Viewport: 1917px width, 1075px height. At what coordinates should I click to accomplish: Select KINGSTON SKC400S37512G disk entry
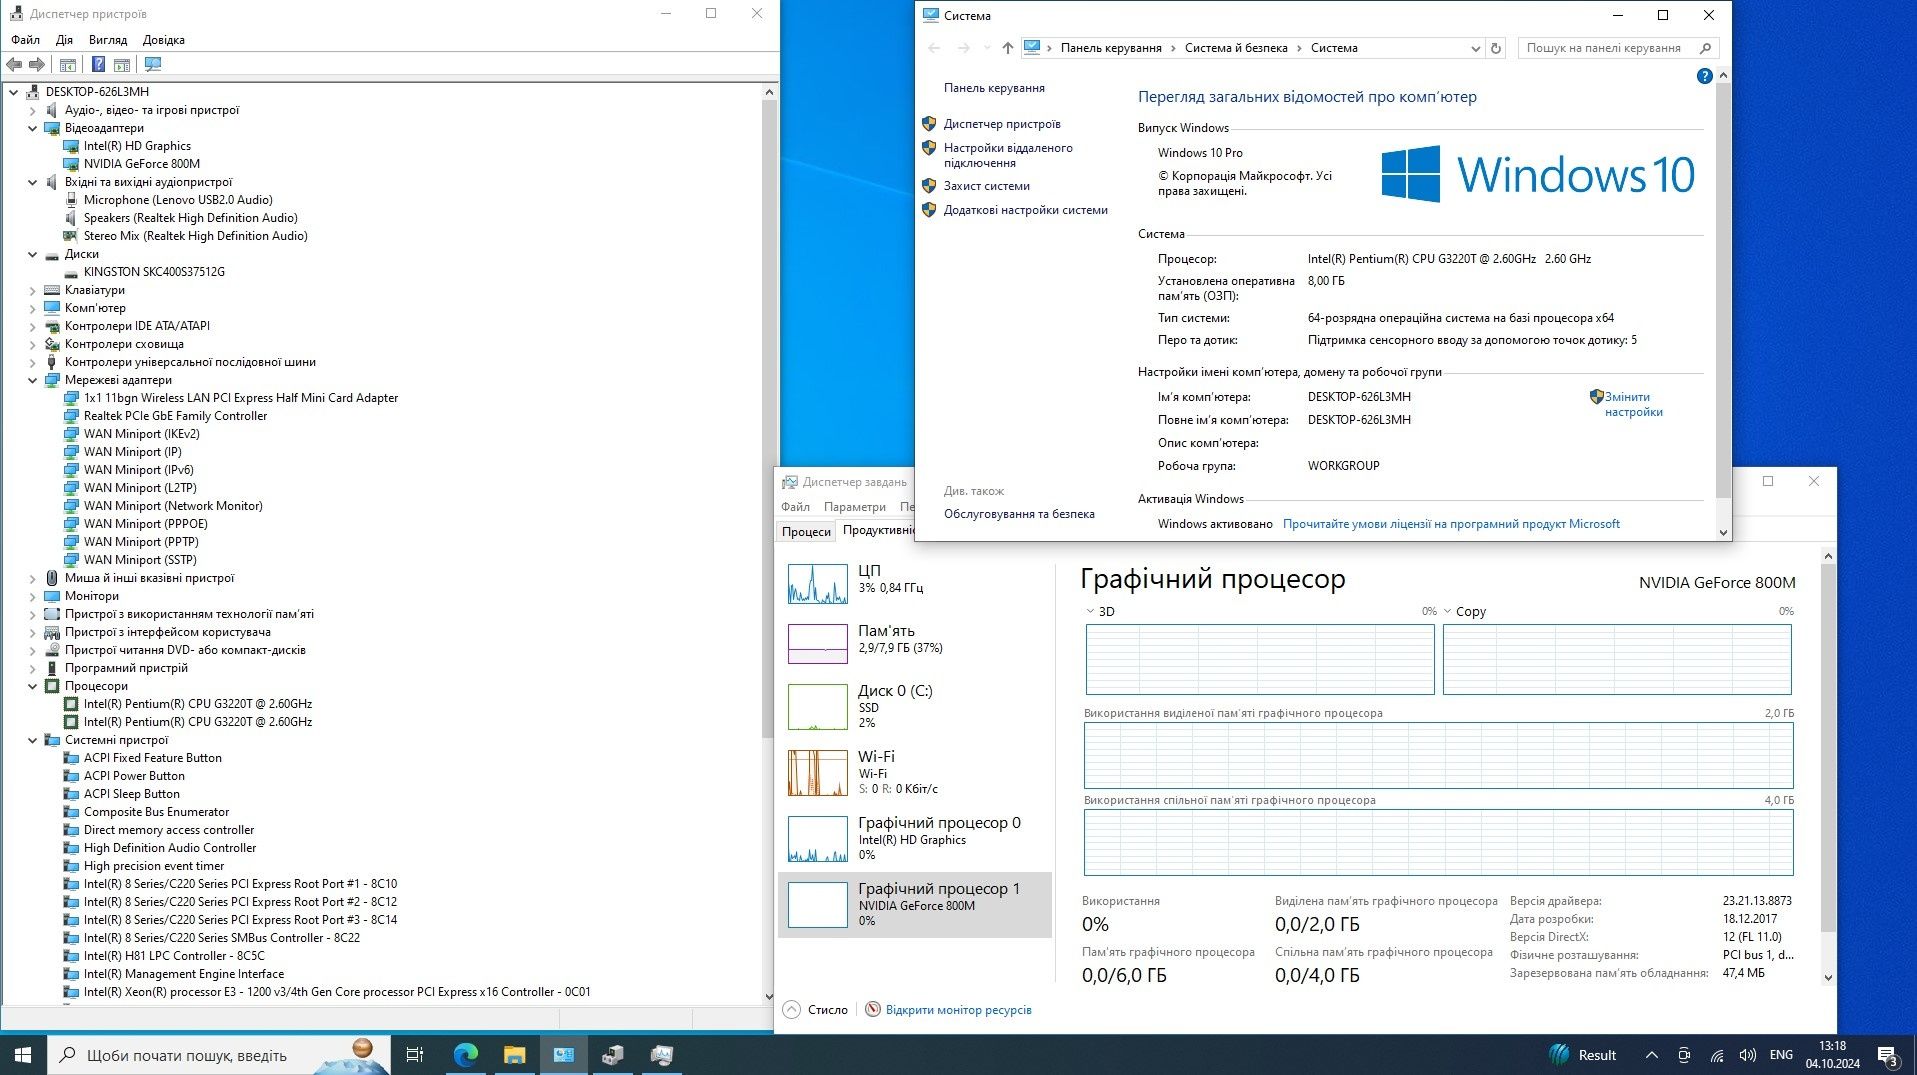(x=154, y=272)
